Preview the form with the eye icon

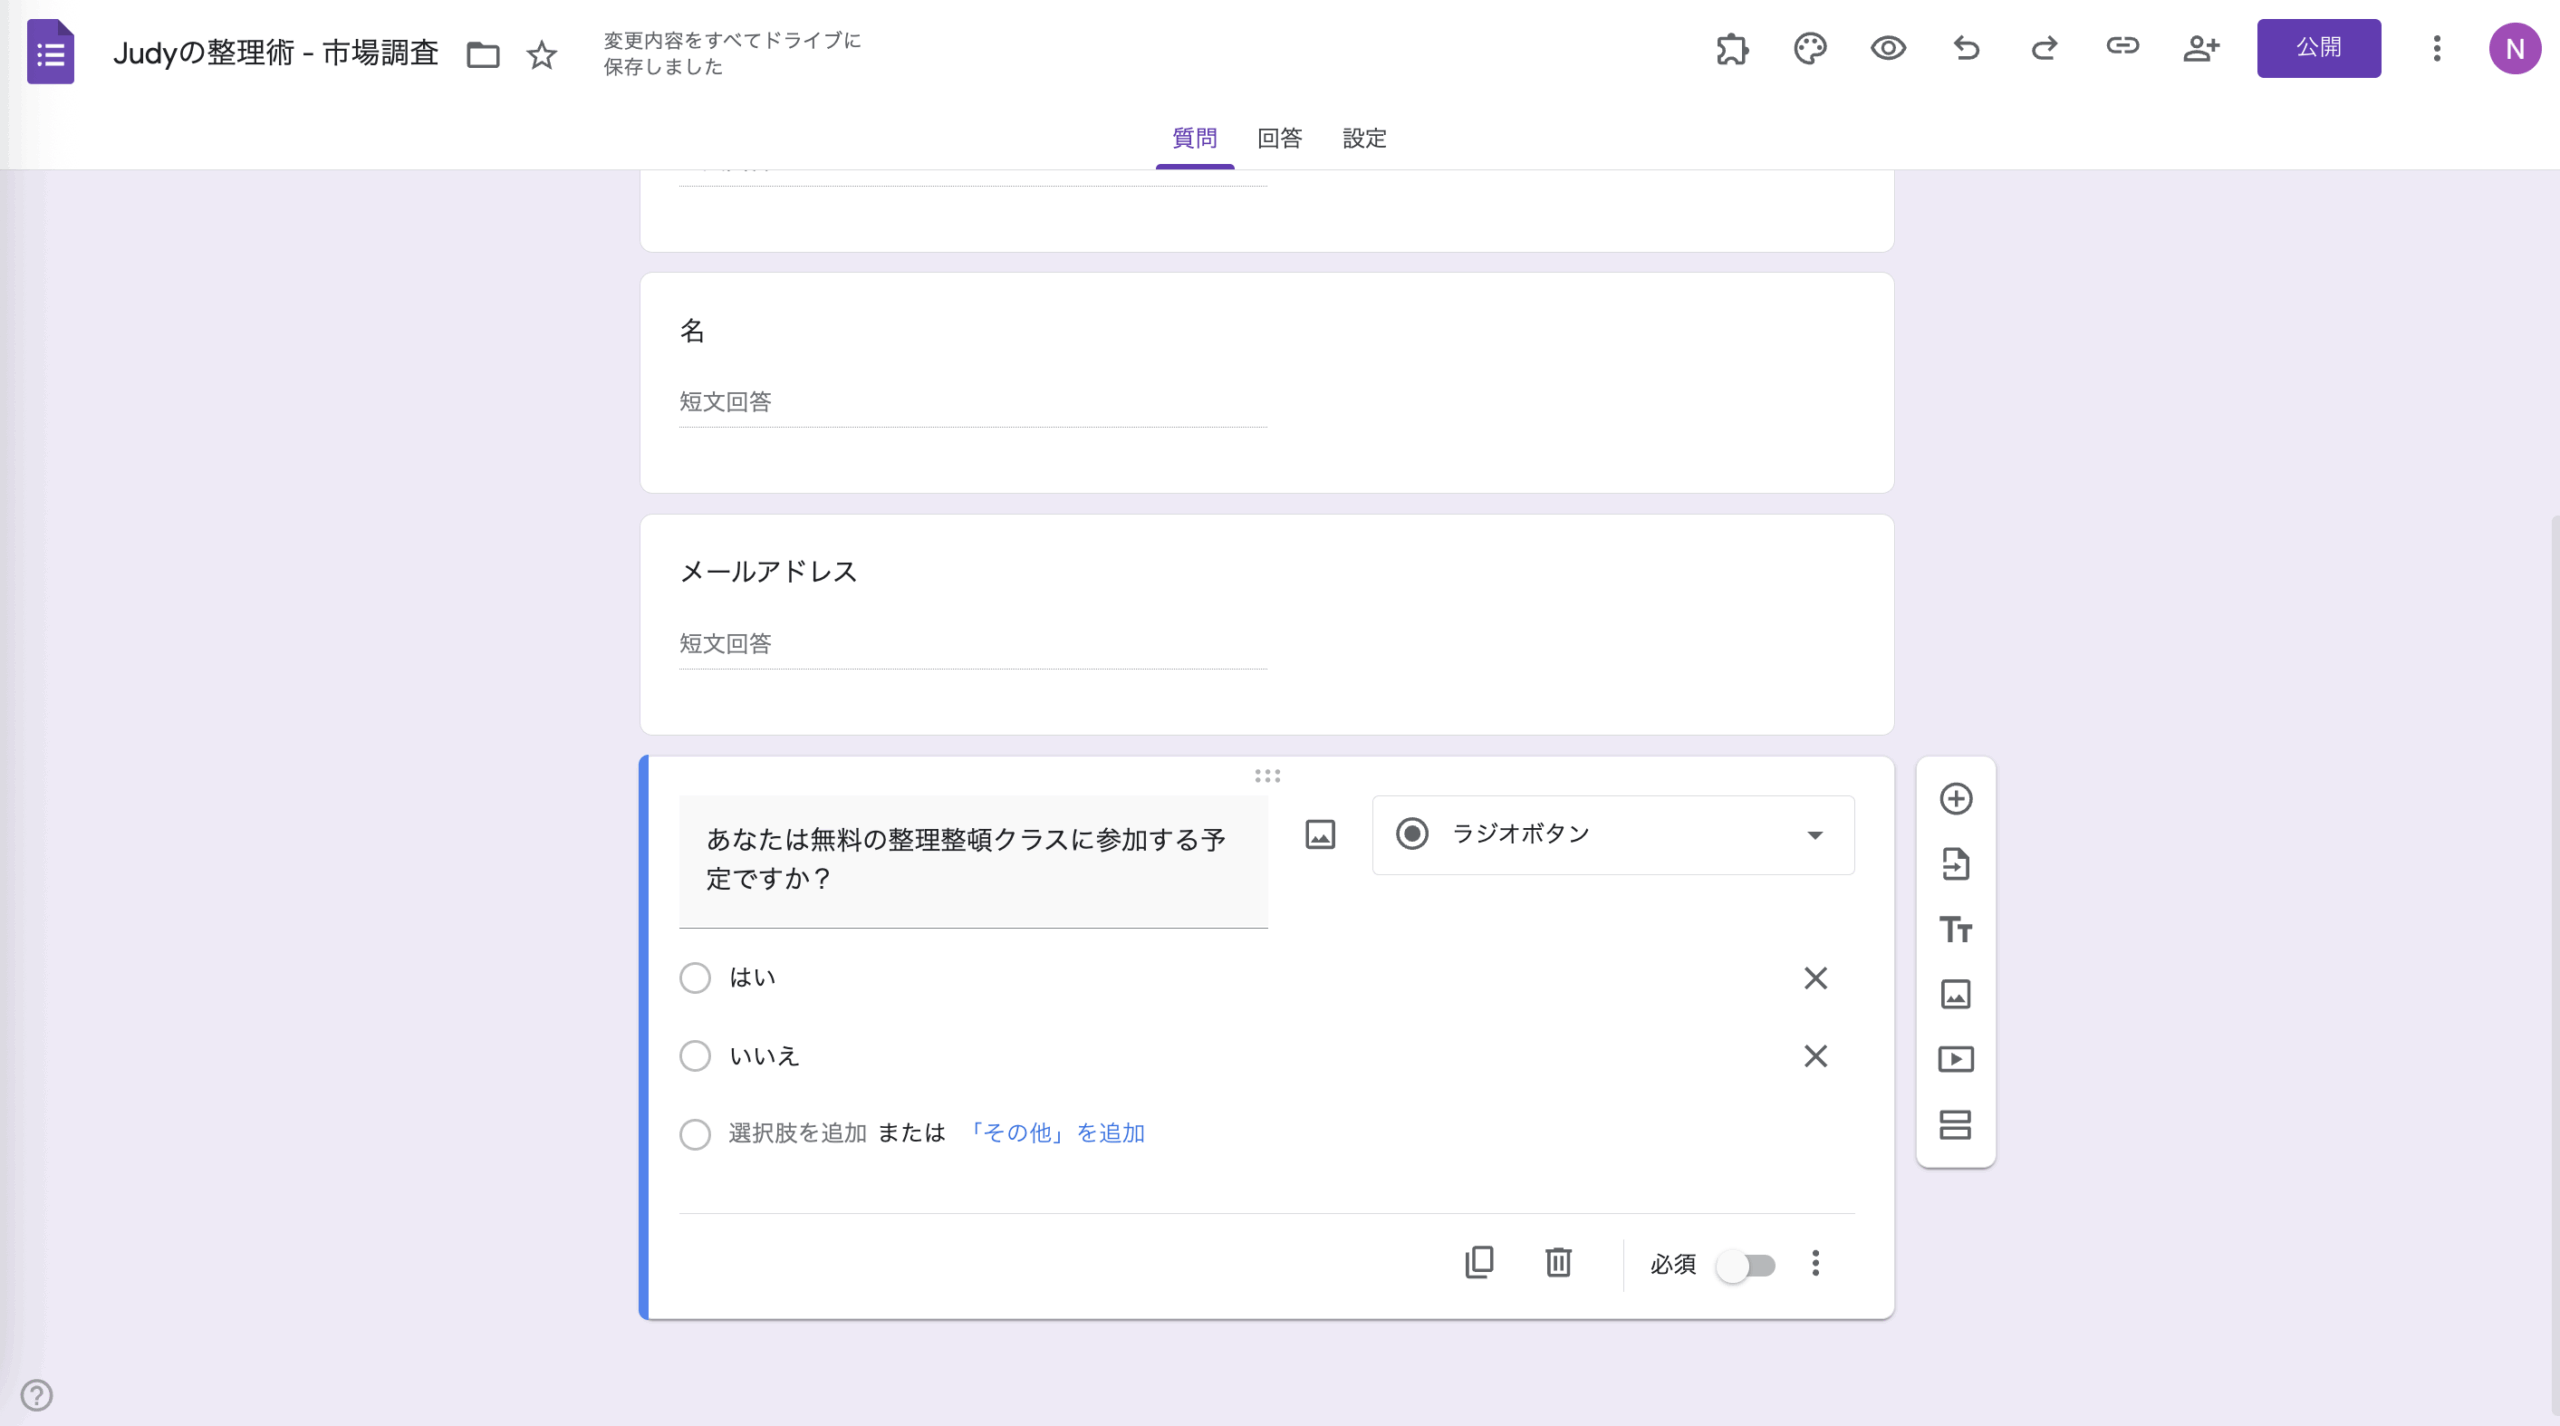[x=1888, y=48]
